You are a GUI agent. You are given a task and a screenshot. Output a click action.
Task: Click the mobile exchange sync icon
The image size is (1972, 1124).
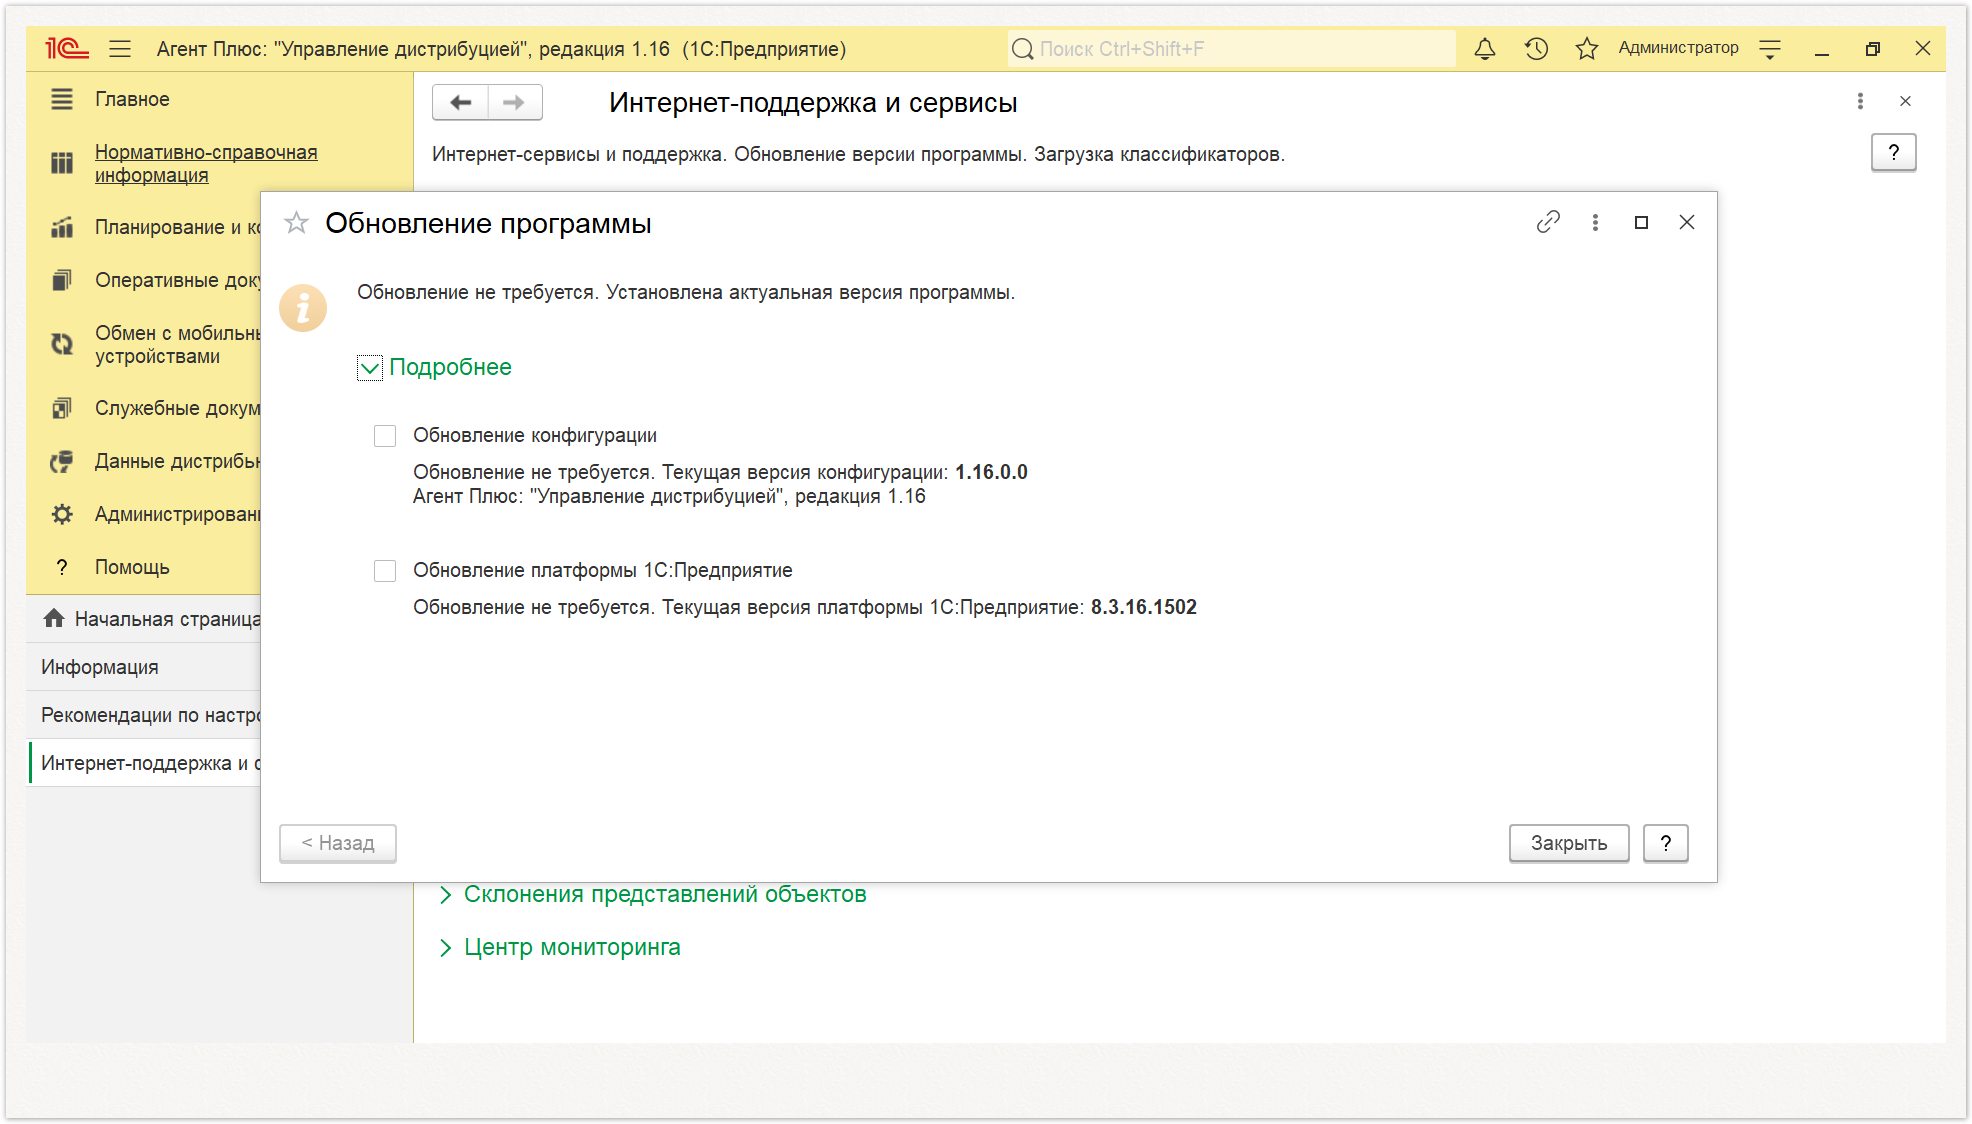tap(62, 344)
